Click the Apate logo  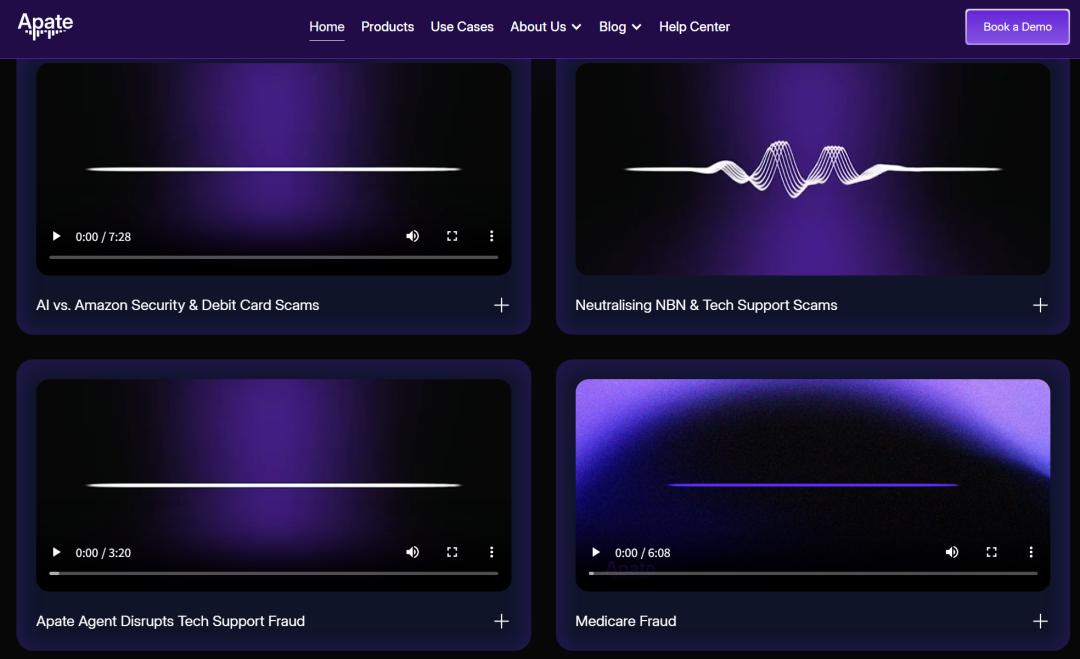coord(45,26)
